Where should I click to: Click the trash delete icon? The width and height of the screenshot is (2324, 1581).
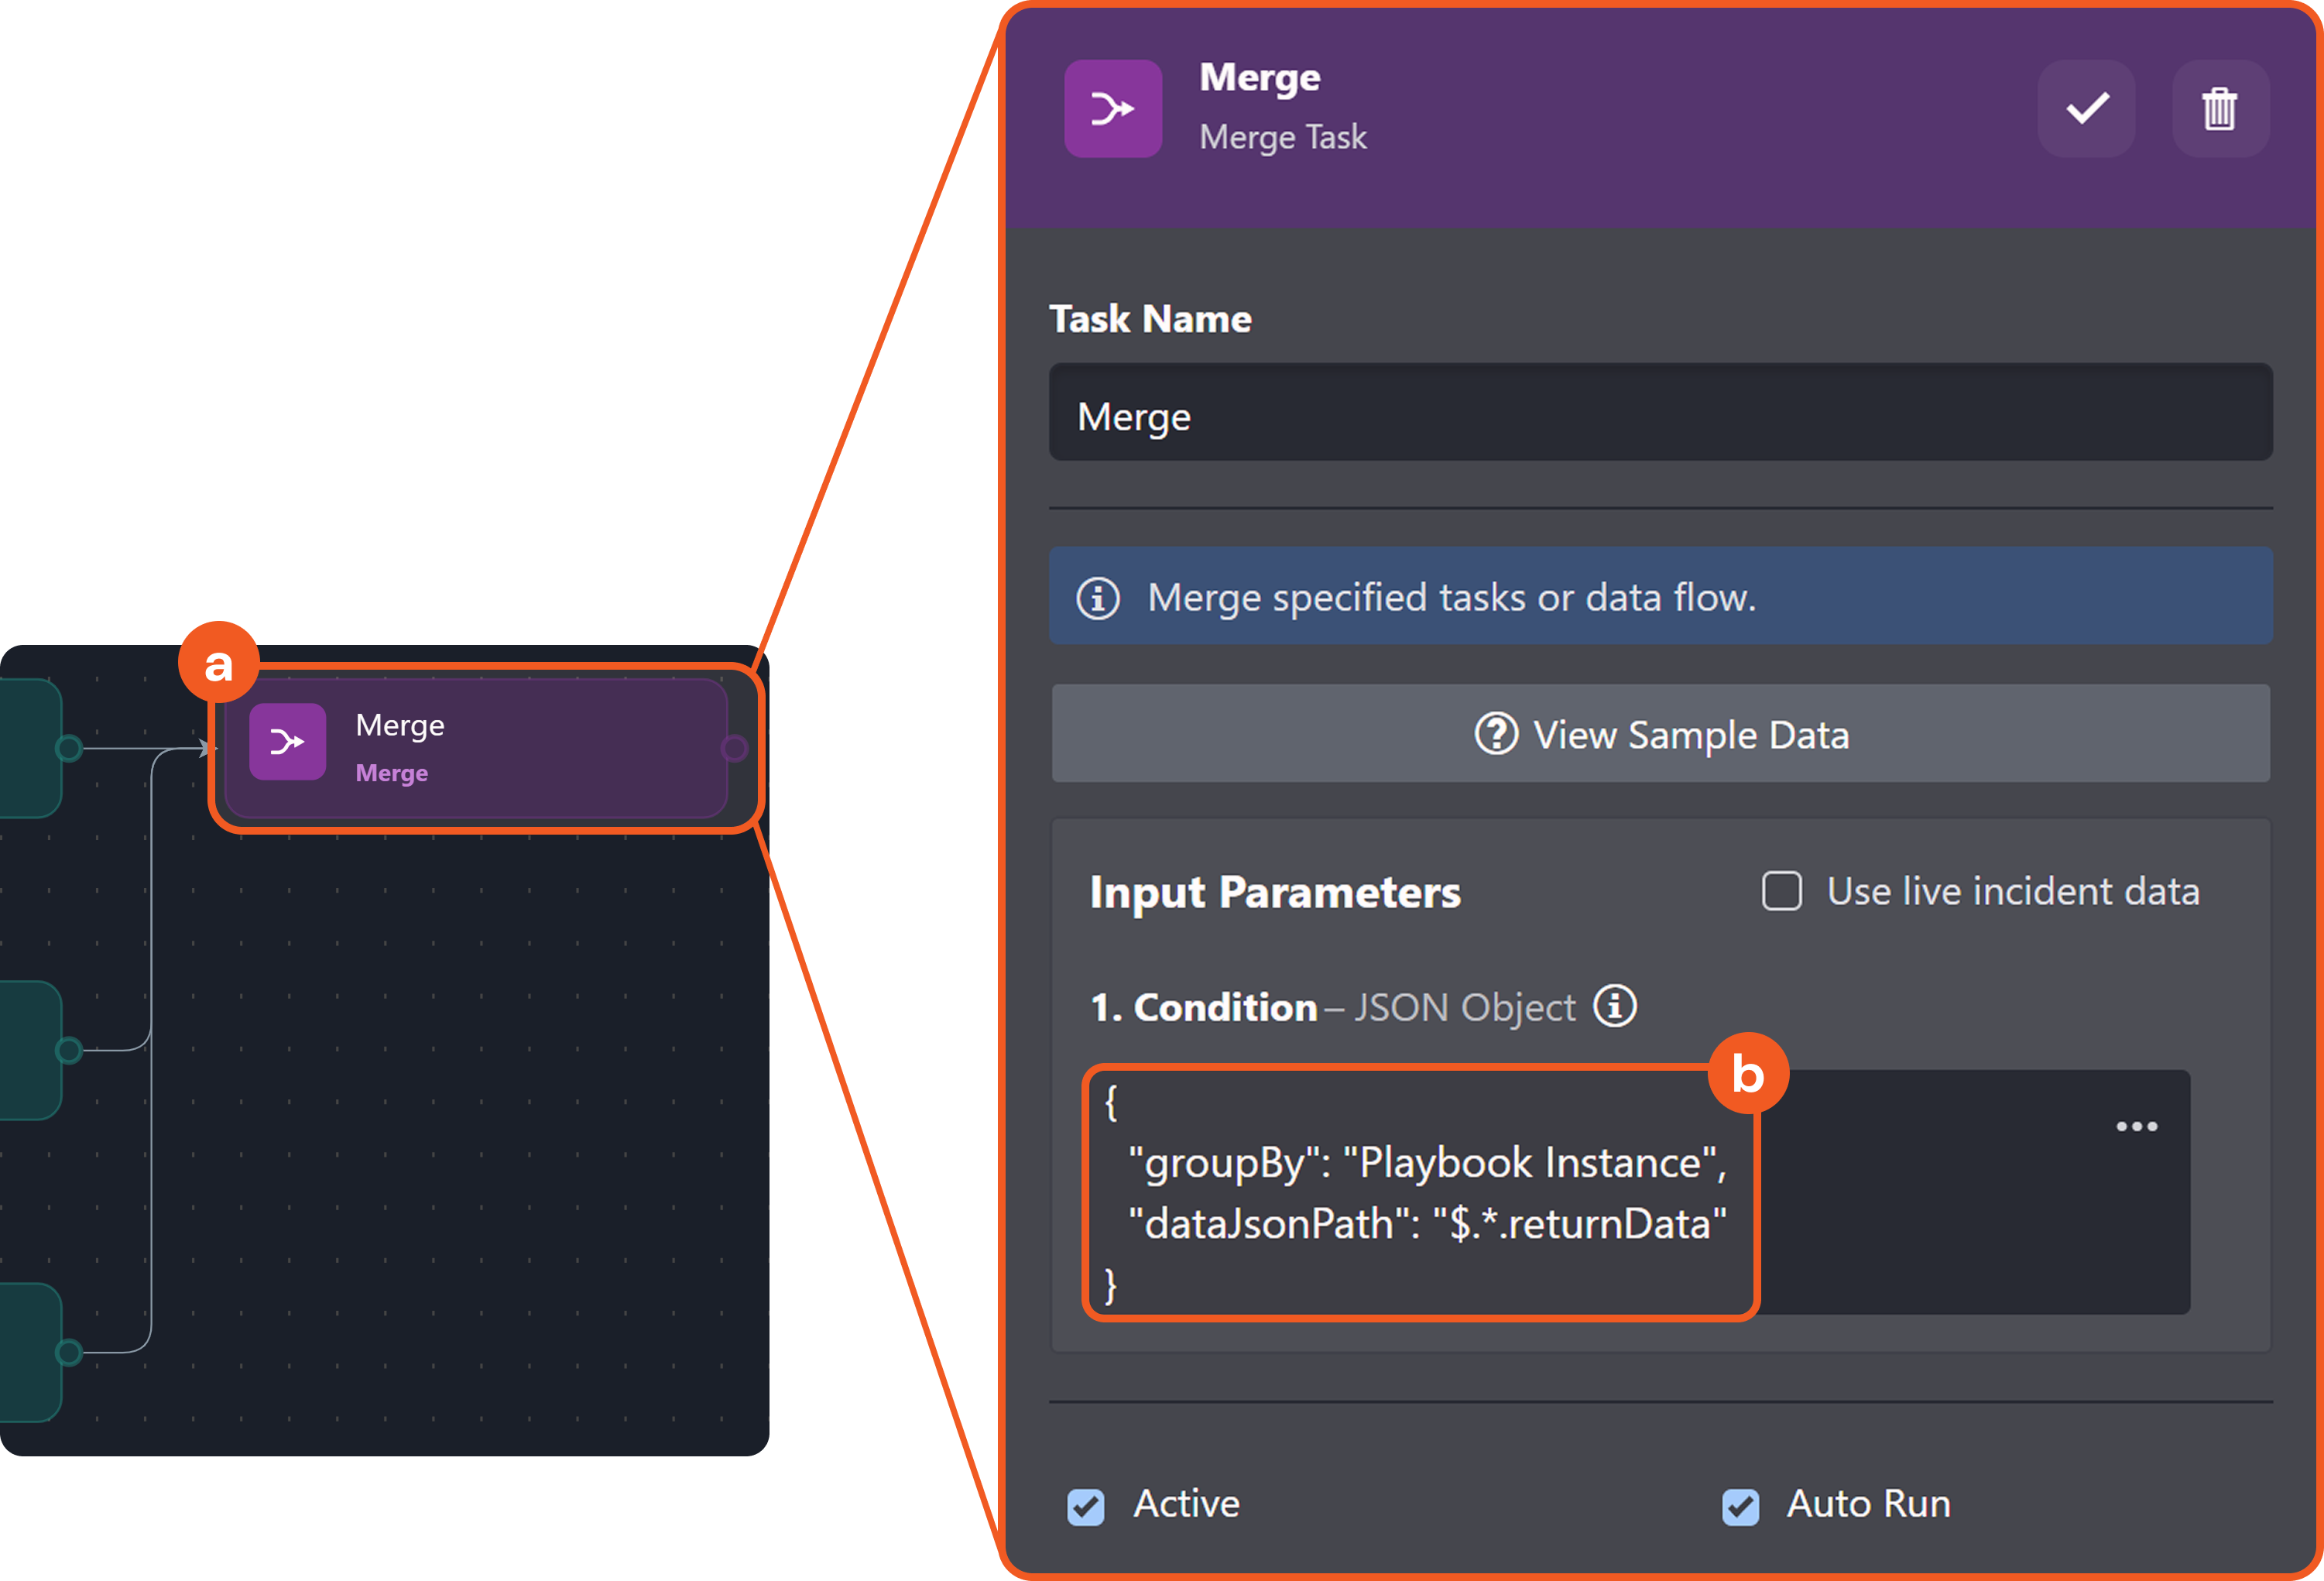click(2219, 108)
